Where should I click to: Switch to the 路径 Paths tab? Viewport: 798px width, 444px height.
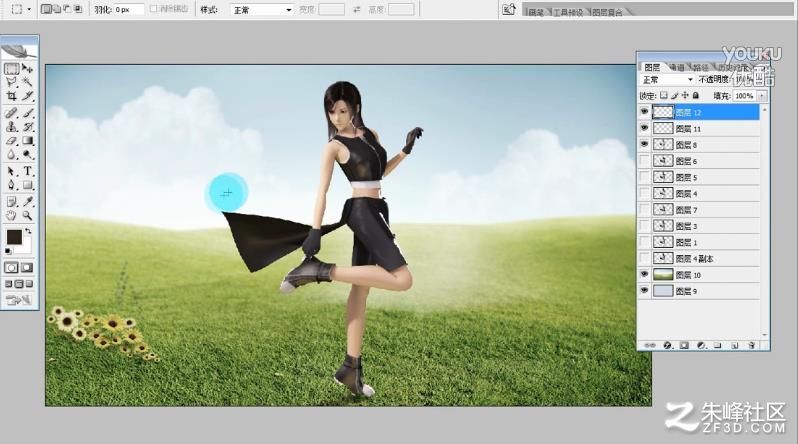[x=700, y=67]
